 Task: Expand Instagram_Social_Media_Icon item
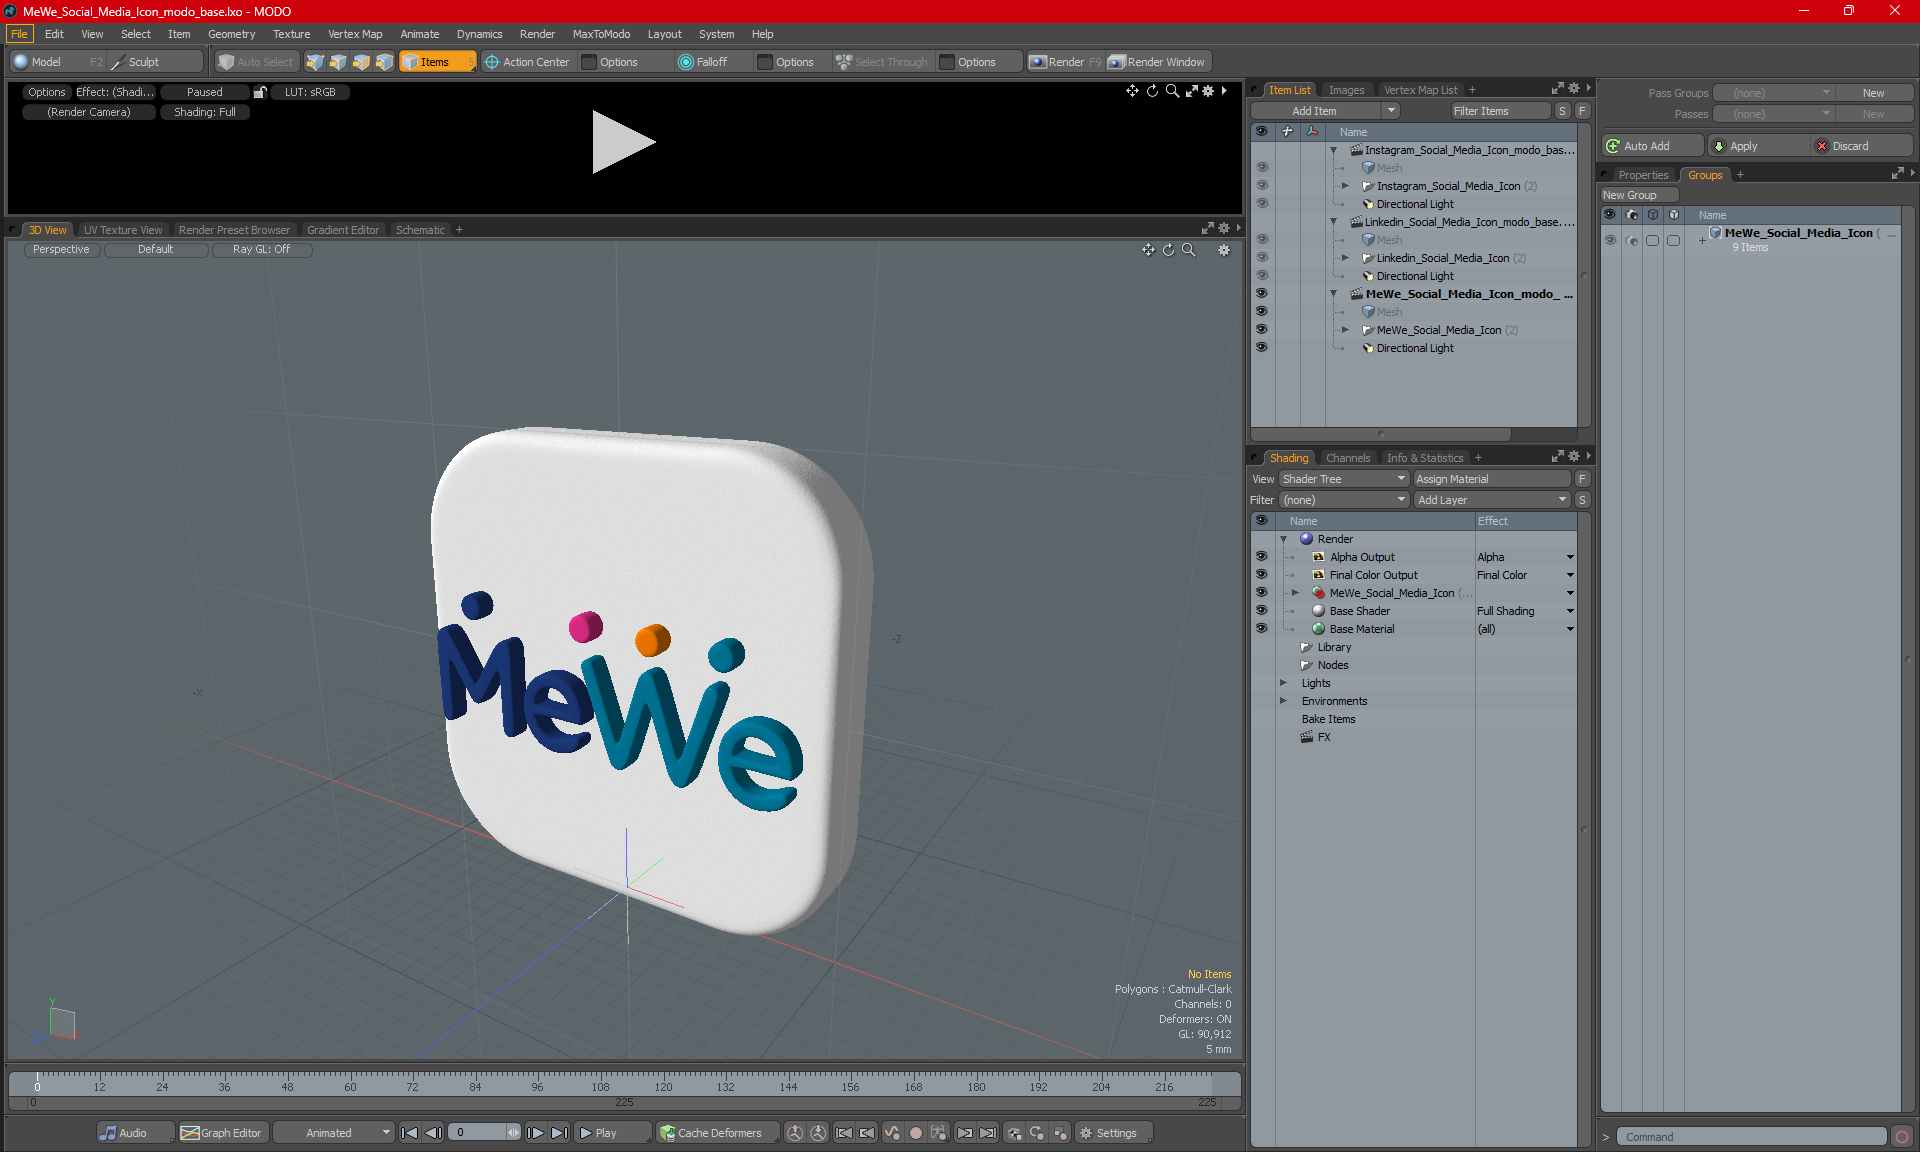pos(1345,186)
